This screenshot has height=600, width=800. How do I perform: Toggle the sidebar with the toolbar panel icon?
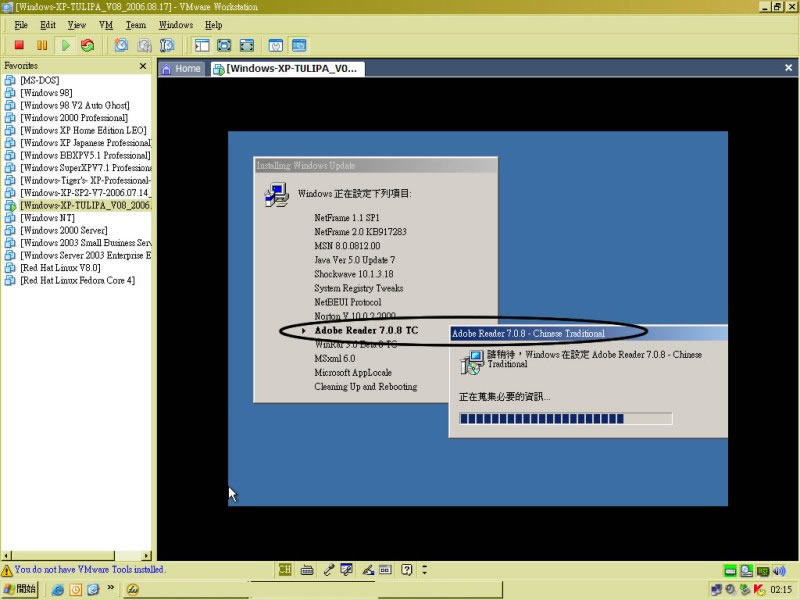tap(202, 45)
